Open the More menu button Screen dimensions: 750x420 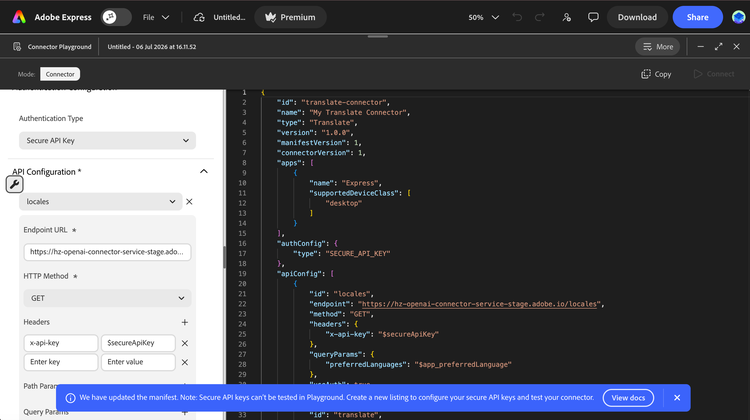(x=658, y=46)
